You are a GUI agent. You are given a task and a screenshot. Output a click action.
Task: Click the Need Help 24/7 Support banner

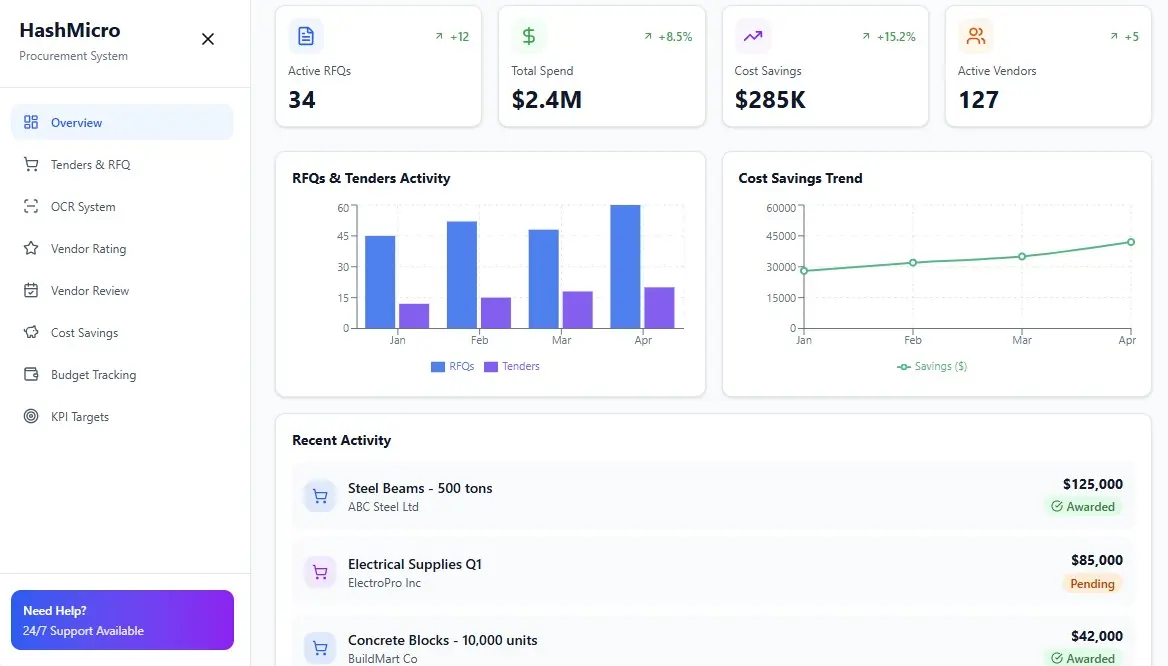click(x=122, y=620)
